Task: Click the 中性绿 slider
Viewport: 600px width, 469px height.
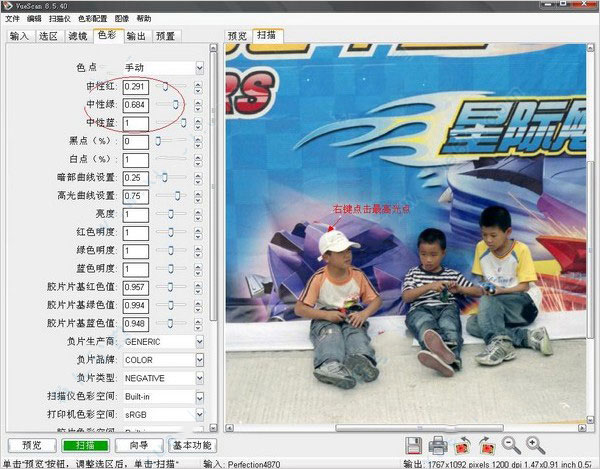Action: coord(171,104)
